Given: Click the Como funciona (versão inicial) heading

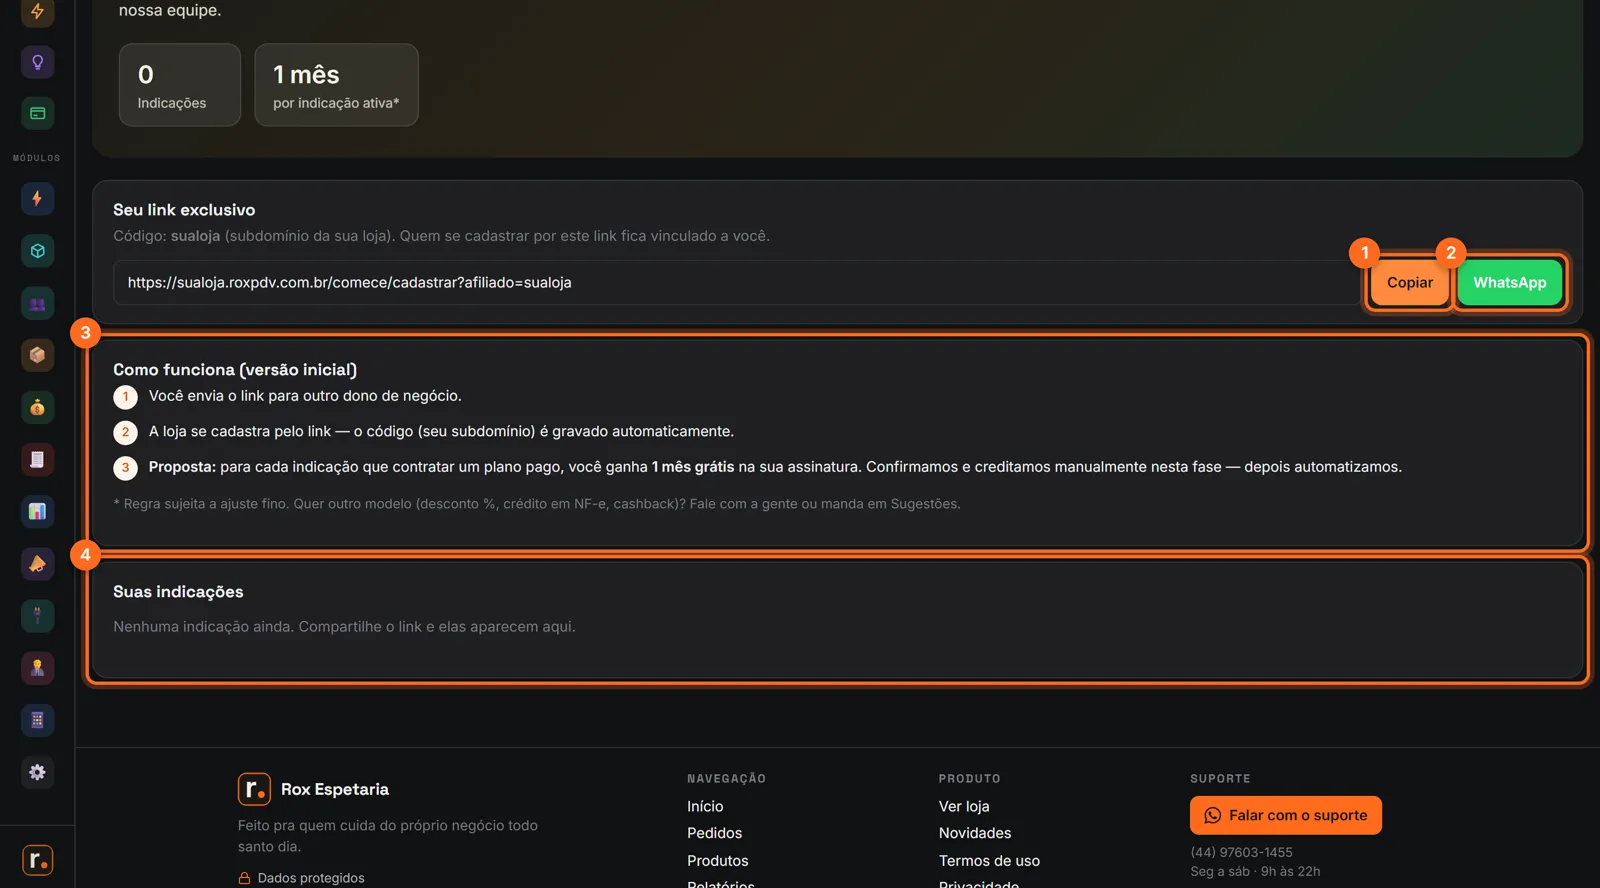Looking at the screenshot, I should tap(235, 370).
